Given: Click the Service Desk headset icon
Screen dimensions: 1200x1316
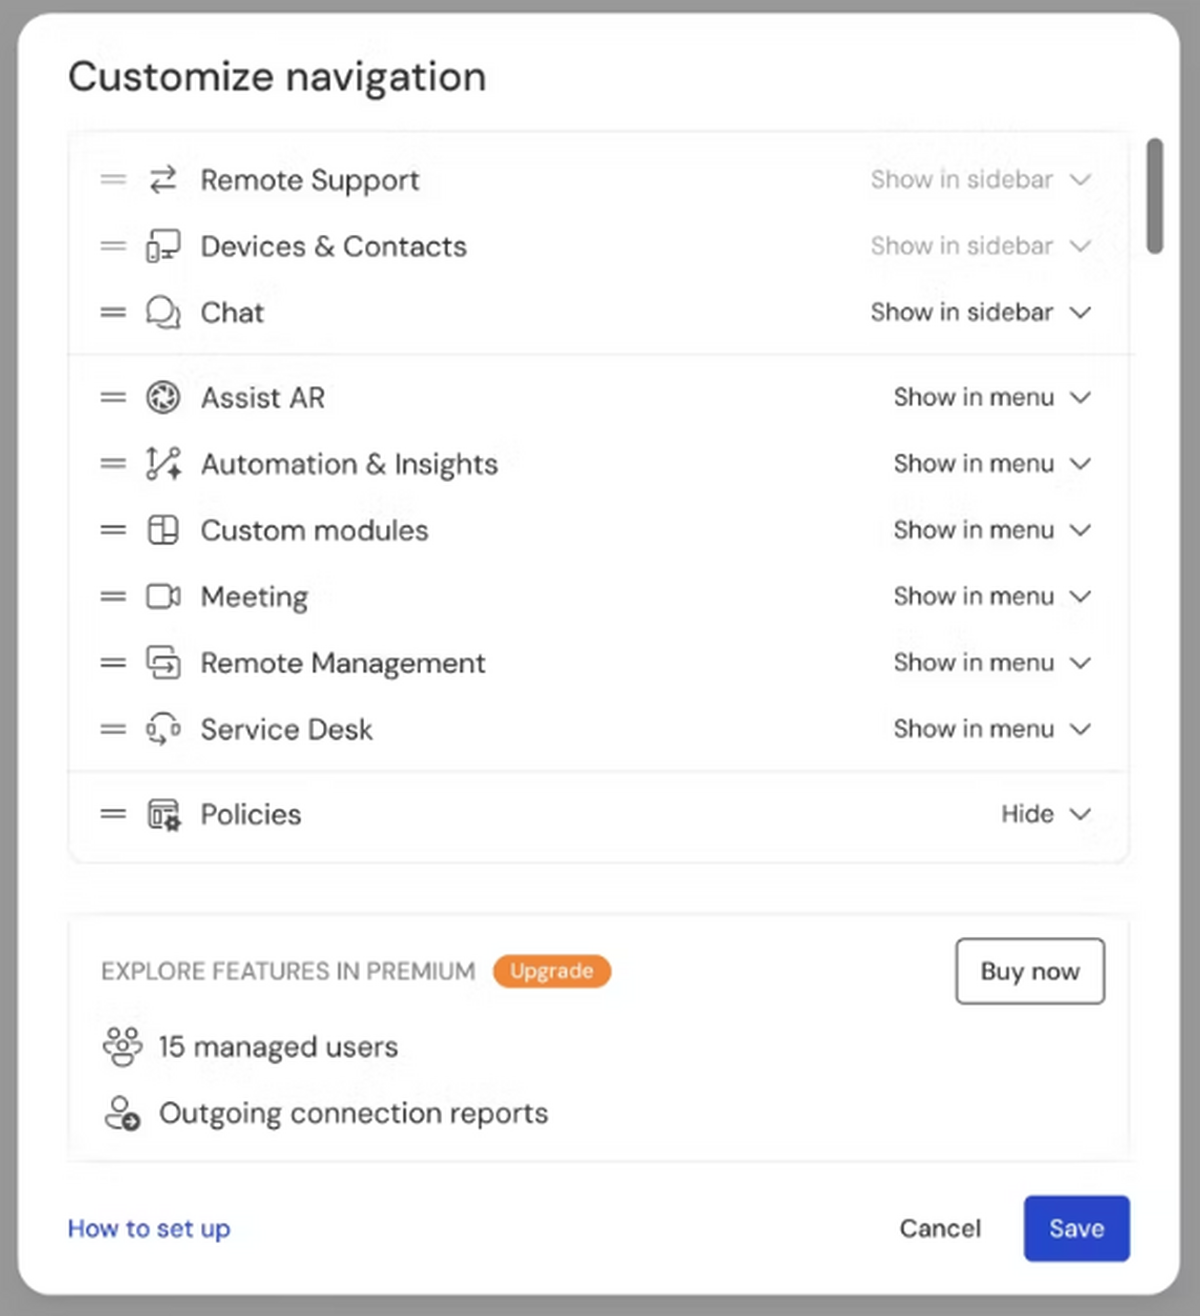Looking at the screenshot, I should [163, 729].
